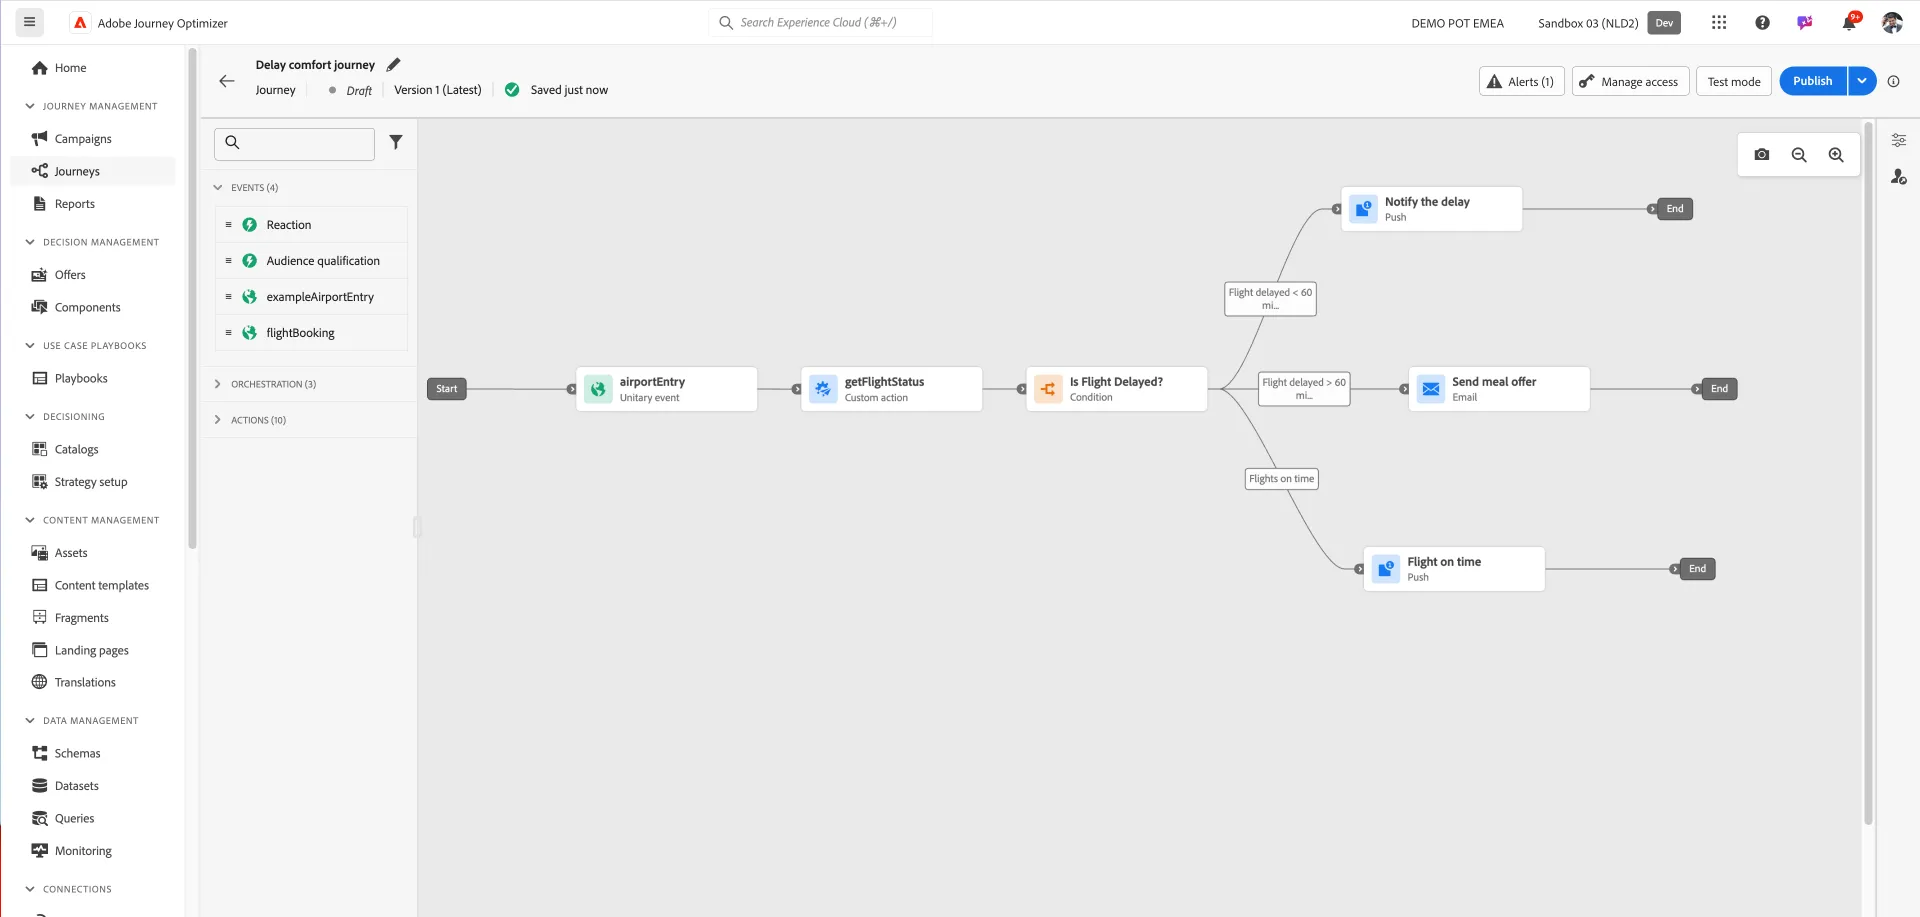Open Alerts (1)
This screenshot has height=917, width=1920.
1521,81
